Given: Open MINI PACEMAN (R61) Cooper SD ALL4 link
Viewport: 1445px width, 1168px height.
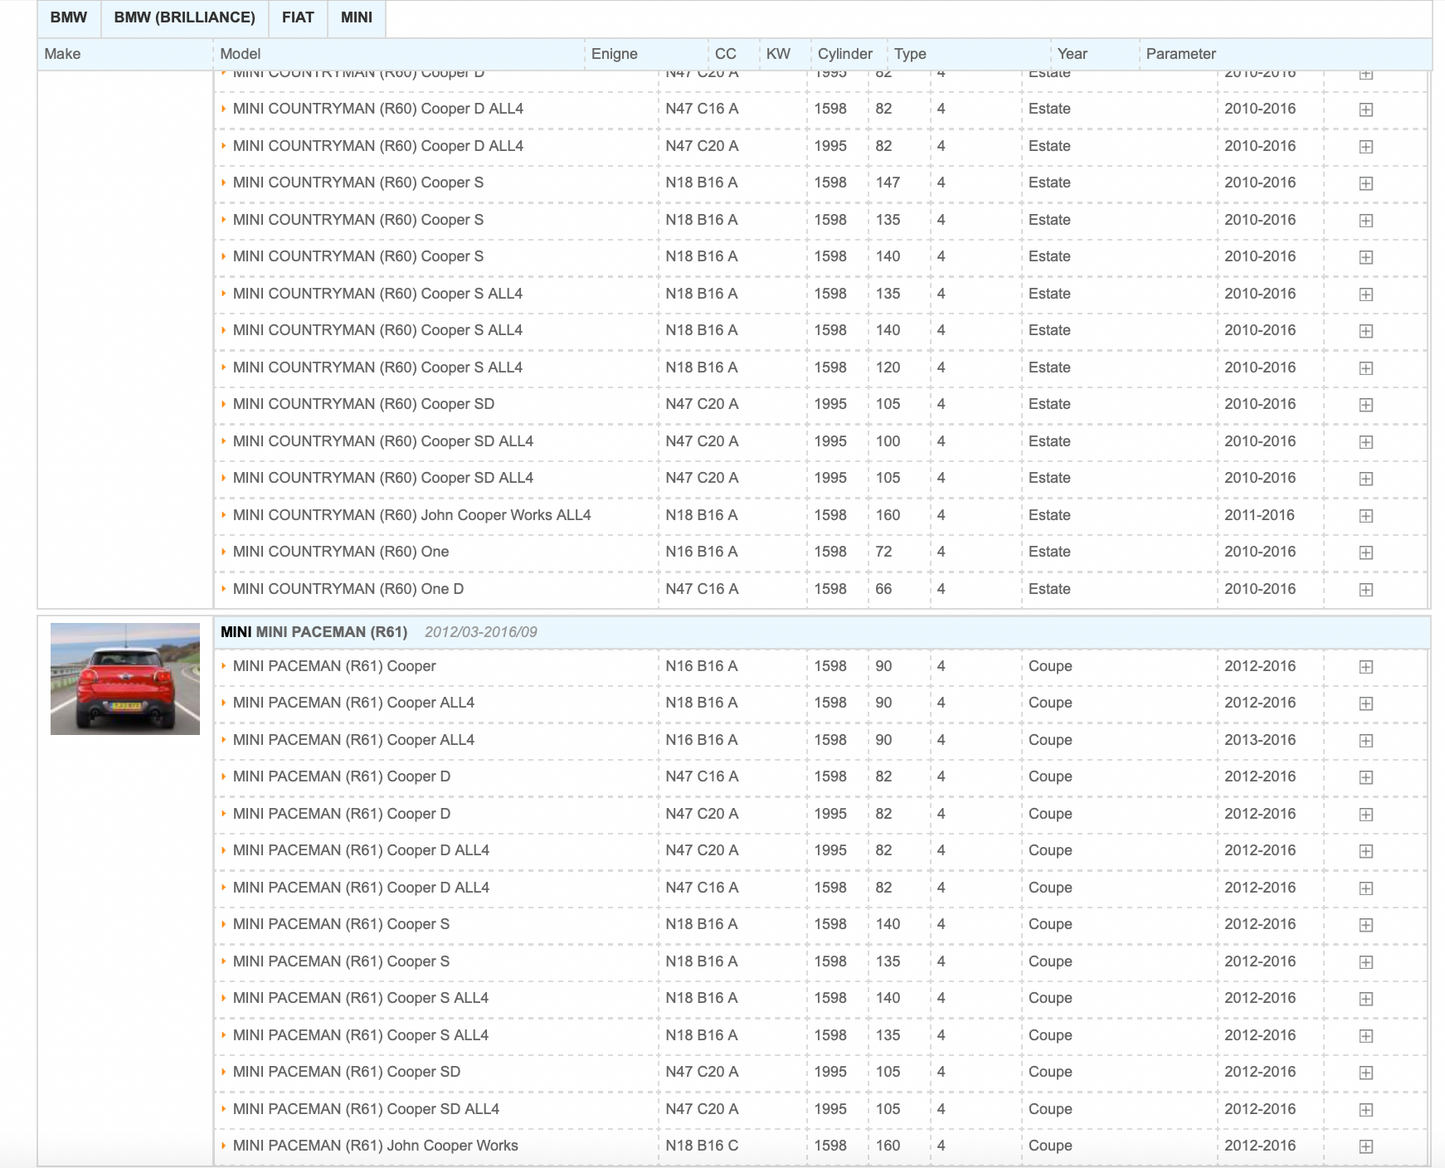Looking at the screenshot, I should 366,1109.
